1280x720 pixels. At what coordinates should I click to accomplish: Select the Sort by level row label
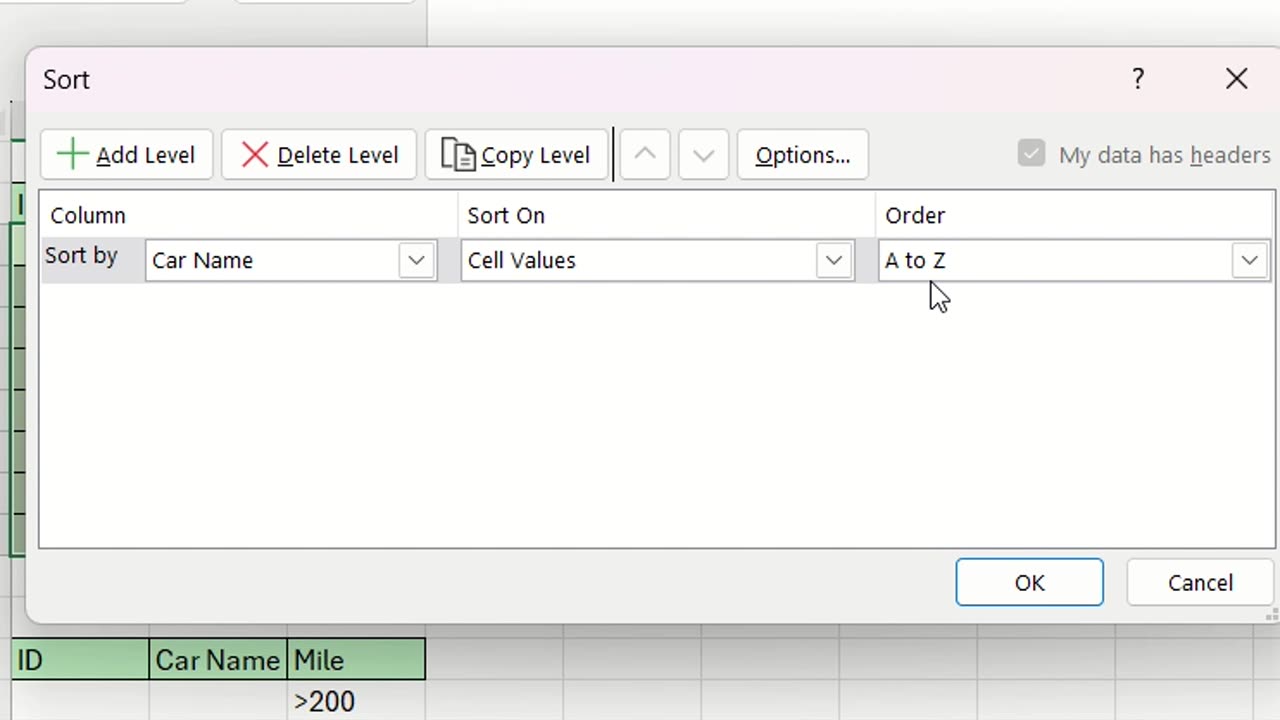tap(81, 256)
